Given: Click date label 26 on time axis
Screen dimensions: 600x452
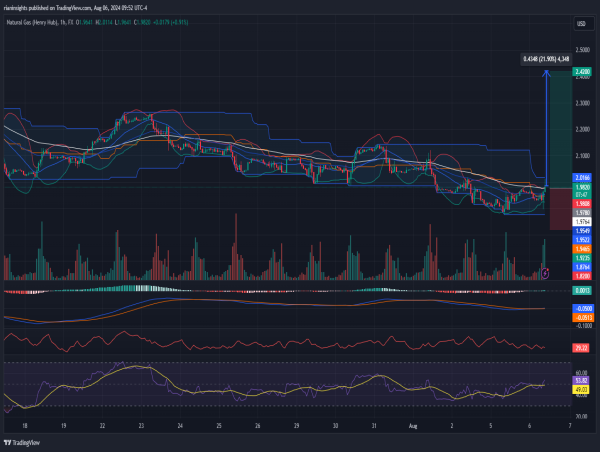Looking at the screenshot, I should point(258,426).
